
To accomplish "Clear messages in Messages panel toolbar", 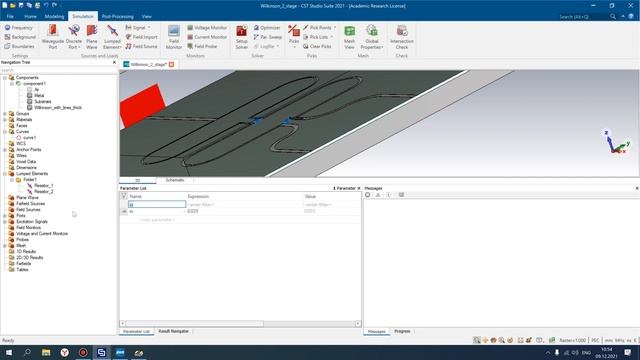I will point(368,195).
